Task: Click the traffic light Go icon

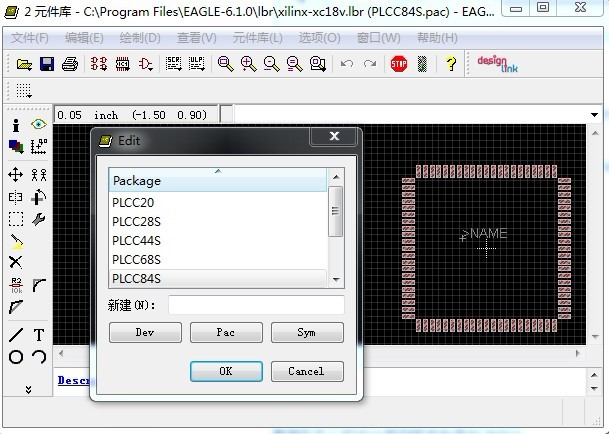Action: (x=422, y=64)
